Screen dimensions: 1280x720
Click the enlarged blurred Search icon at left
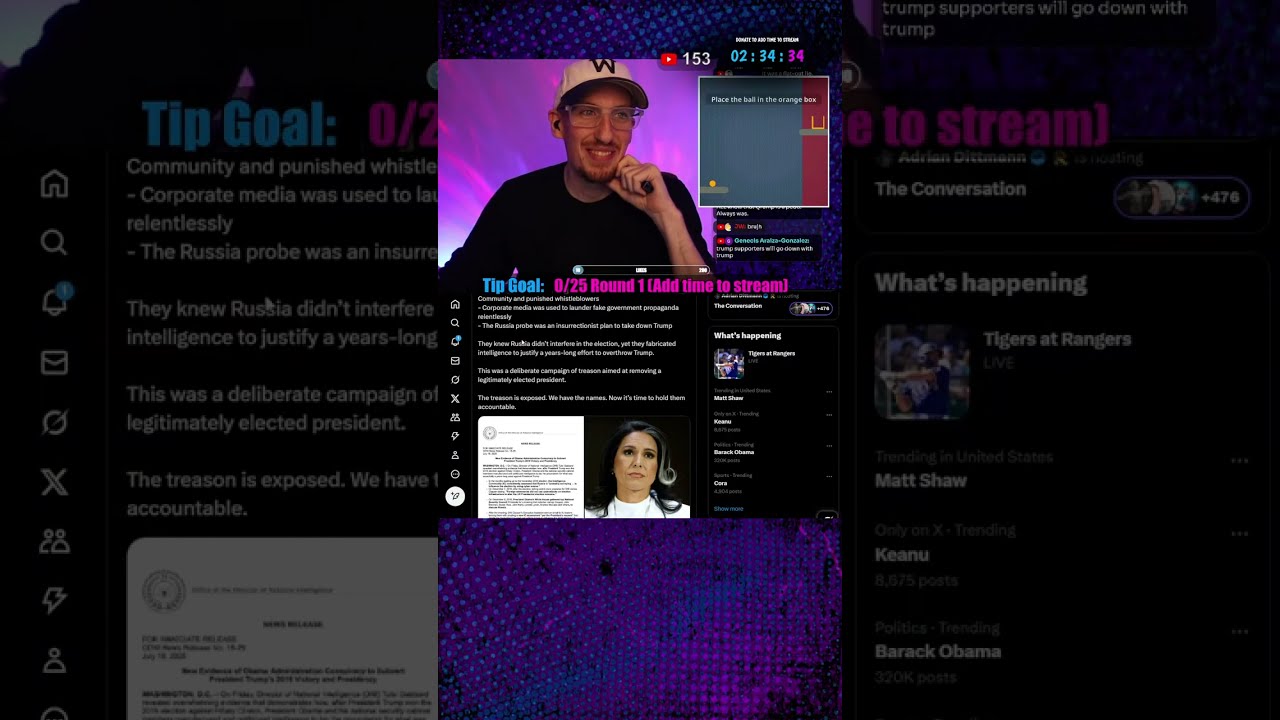(x=54, y=243)
